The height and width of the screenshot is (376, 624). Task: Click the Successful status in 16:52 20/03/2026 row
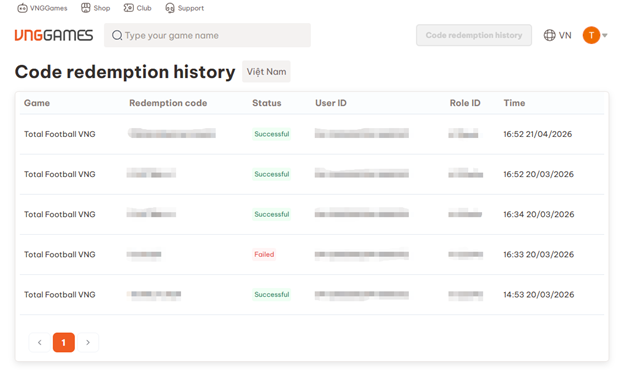click(272, 174)
